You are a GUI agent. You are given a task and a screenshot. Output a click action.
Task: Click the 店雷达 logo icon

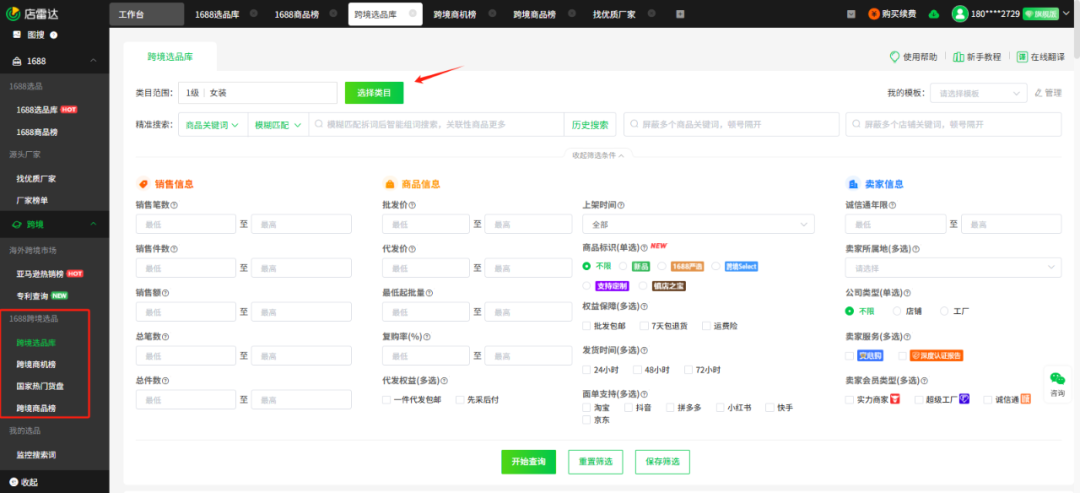pos(13,14)
